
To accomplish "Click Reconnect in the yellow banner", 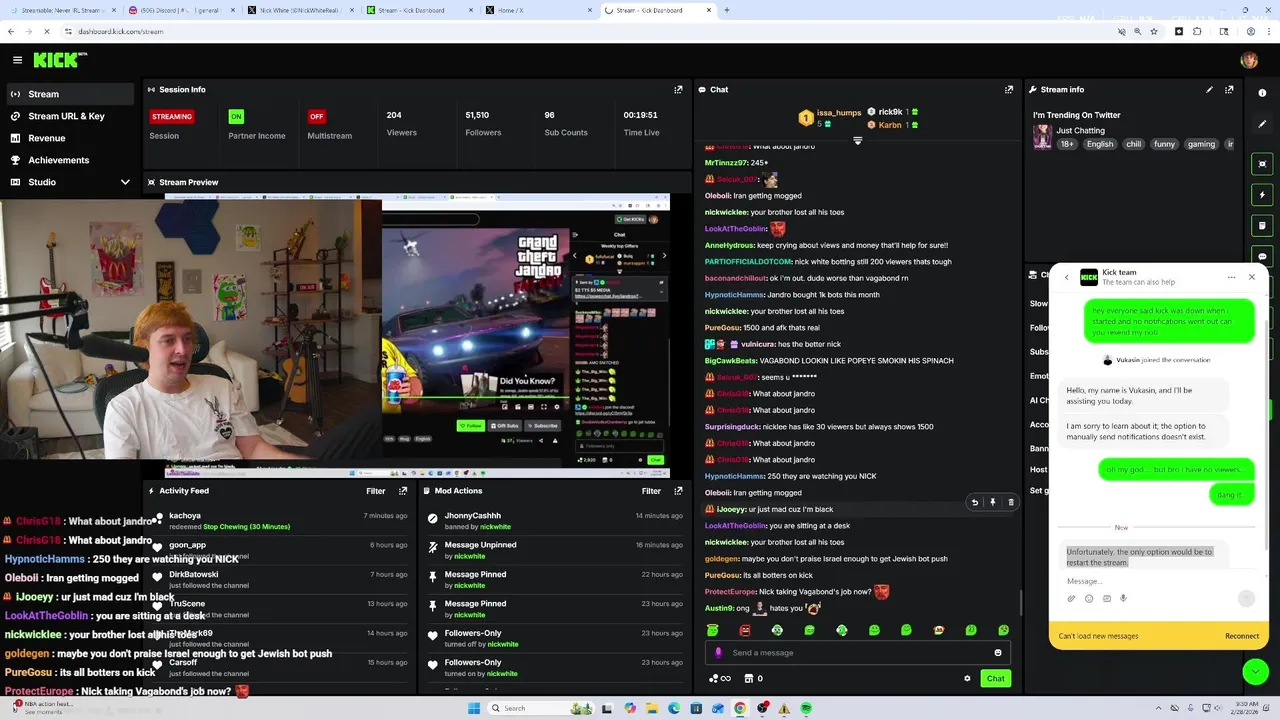I will tap(1242, 636).
